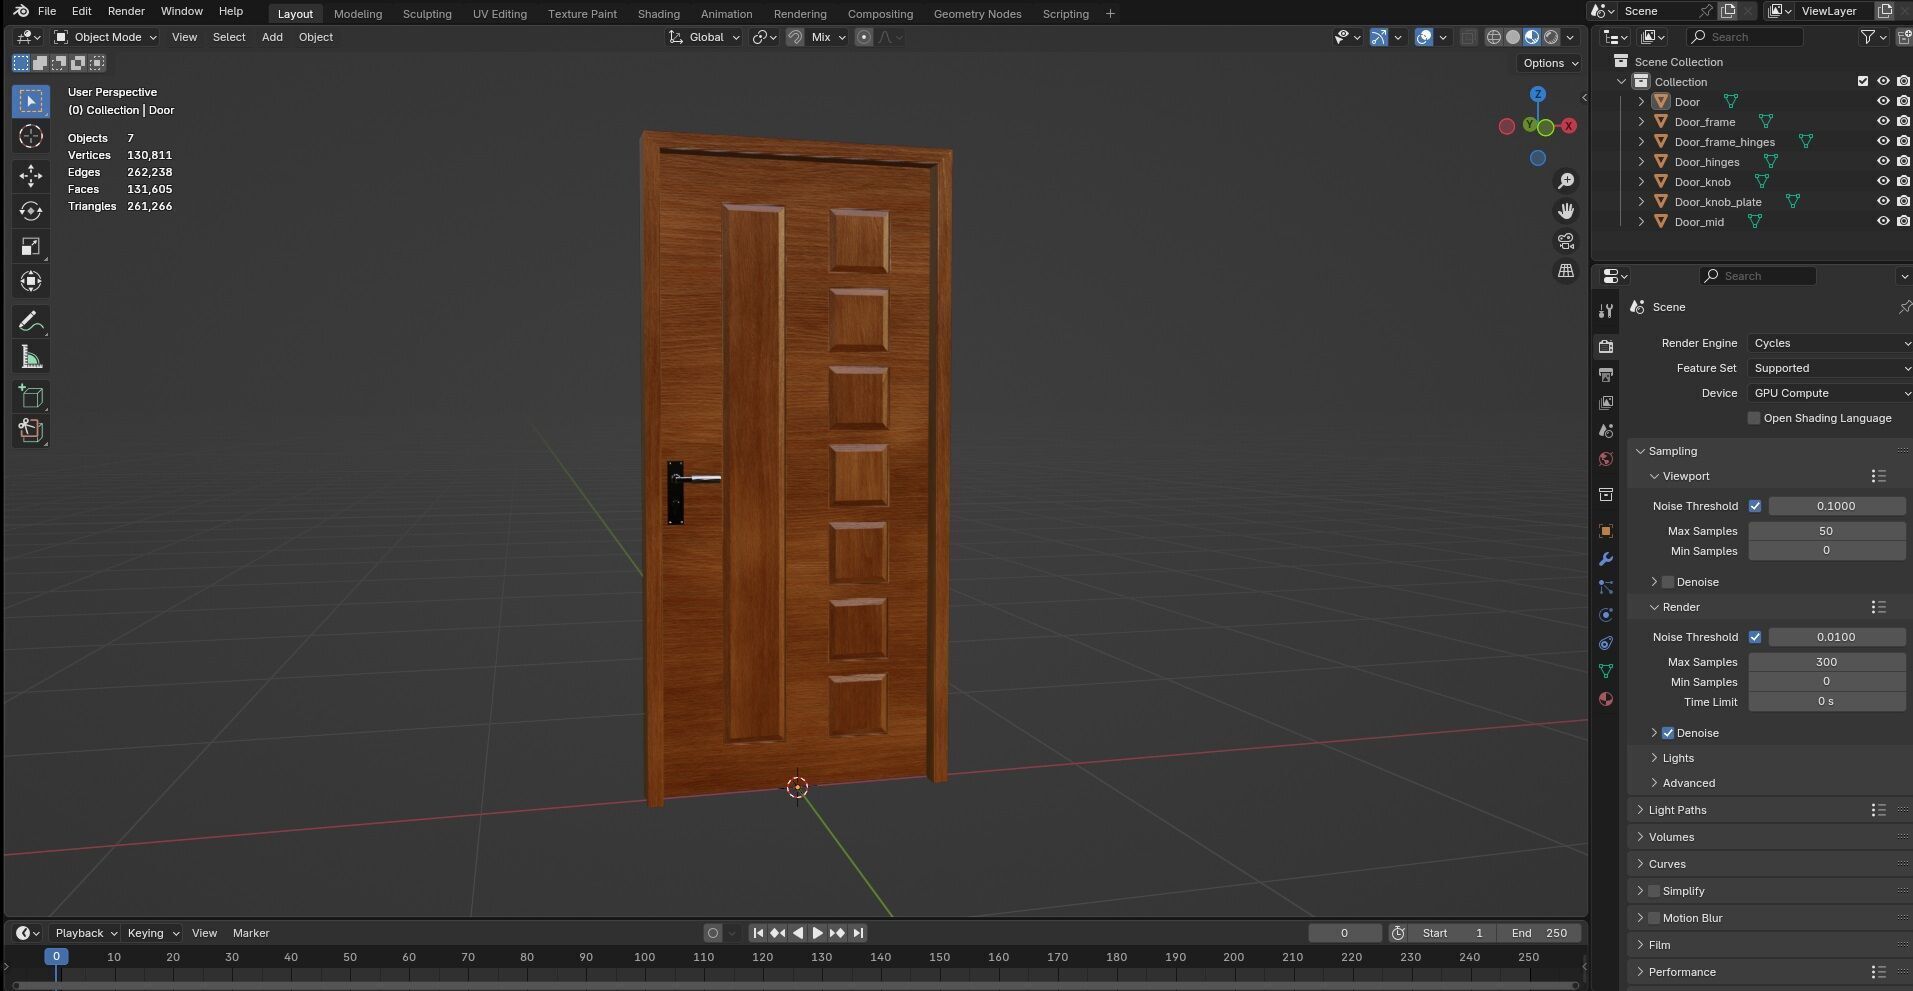
Task: Toggle Viewport Noise Threshold checkbox
Action: pos(1755,506)
